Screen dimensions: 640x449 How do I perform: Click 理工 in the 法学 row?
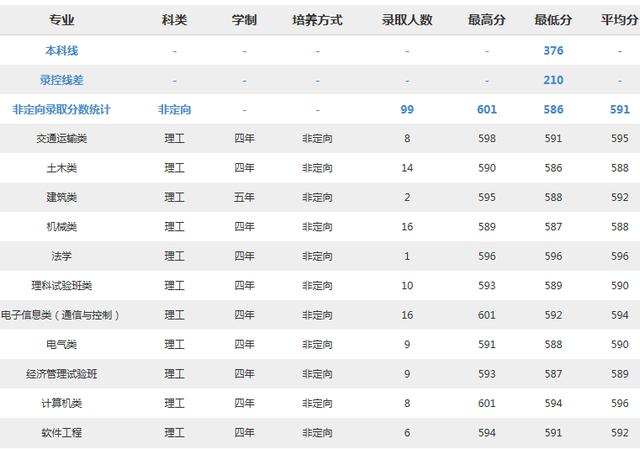tap(174, 256)
